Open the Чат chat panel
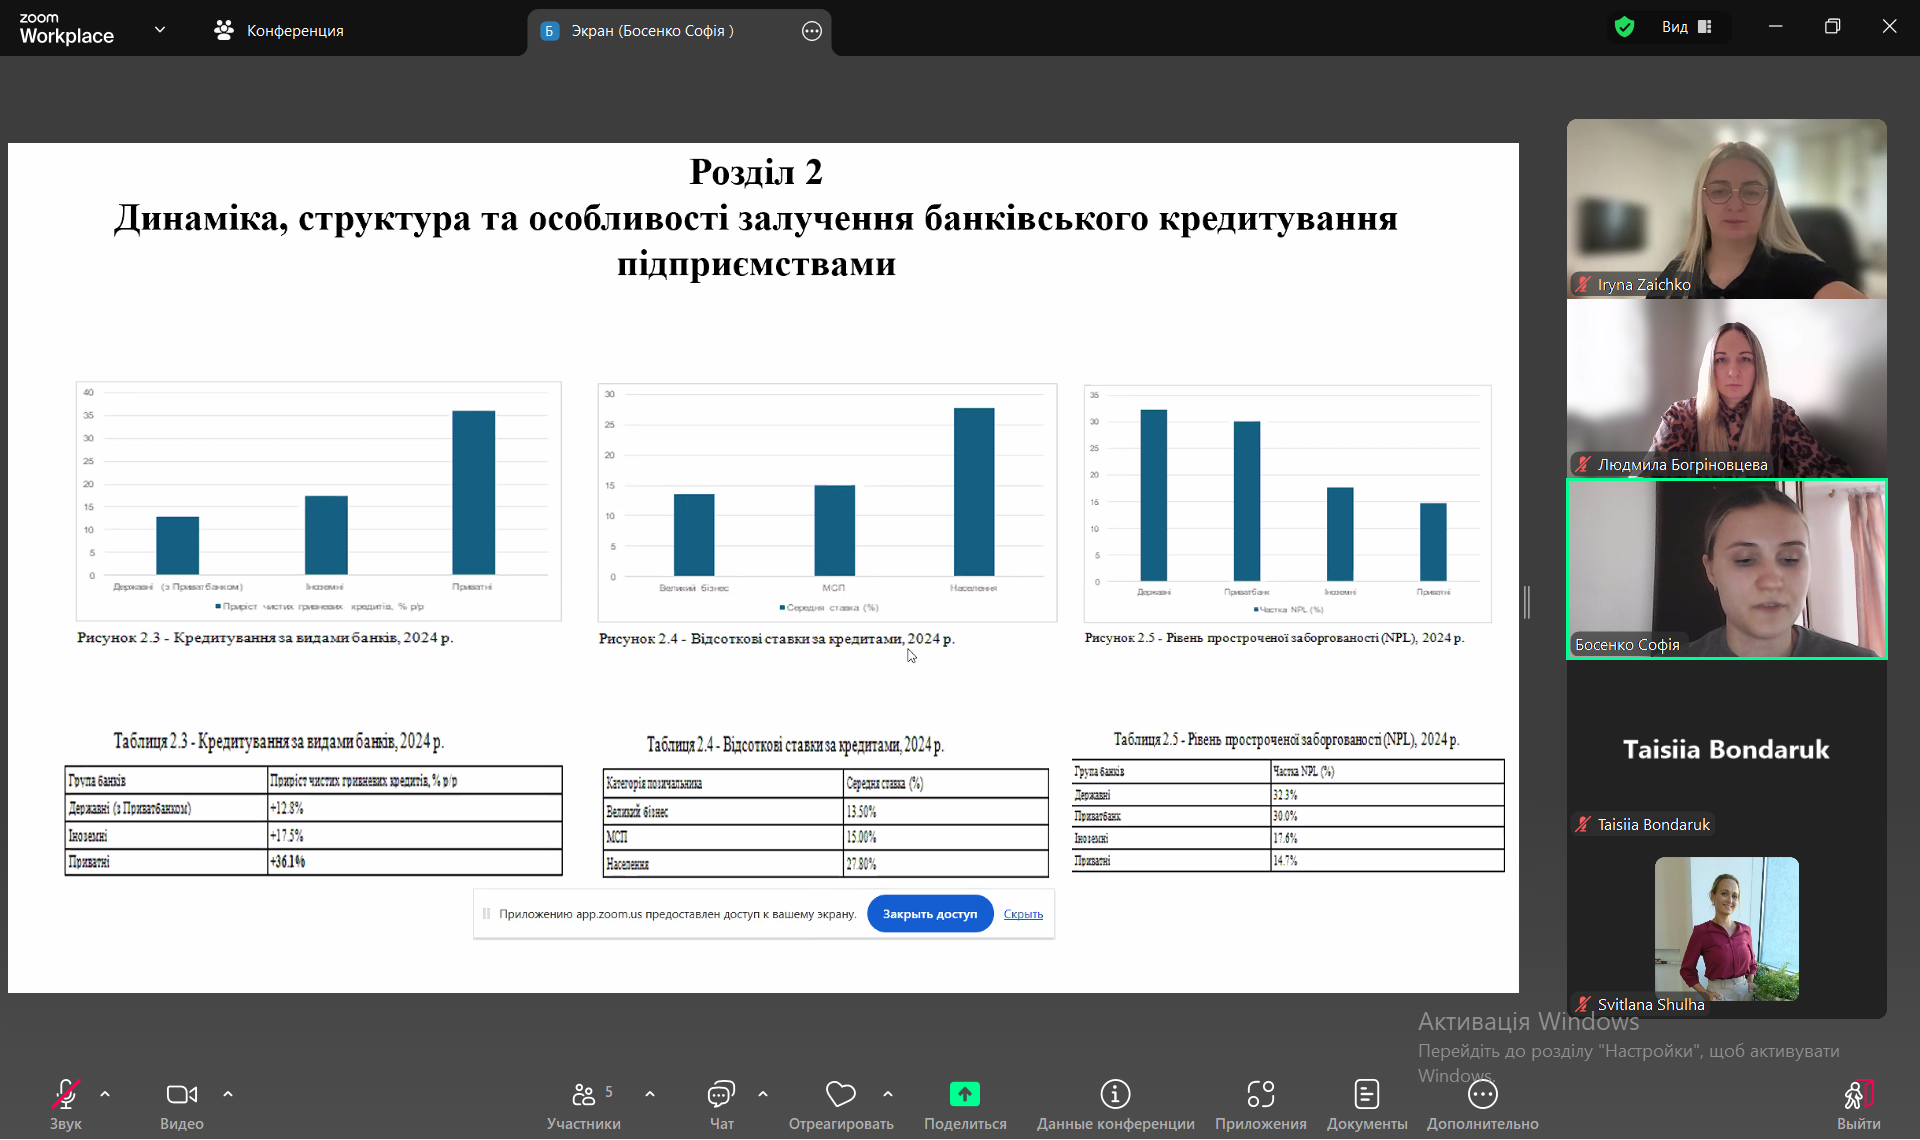This screenshot has width=1920, height=1140. [721, 1095]
